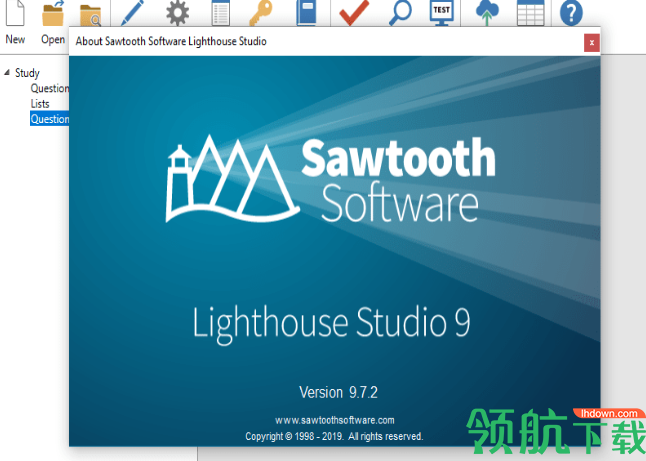Click the magnifying glass toolbar icon
The height and width of the screenshot is (461, 646).
[400, 13]
